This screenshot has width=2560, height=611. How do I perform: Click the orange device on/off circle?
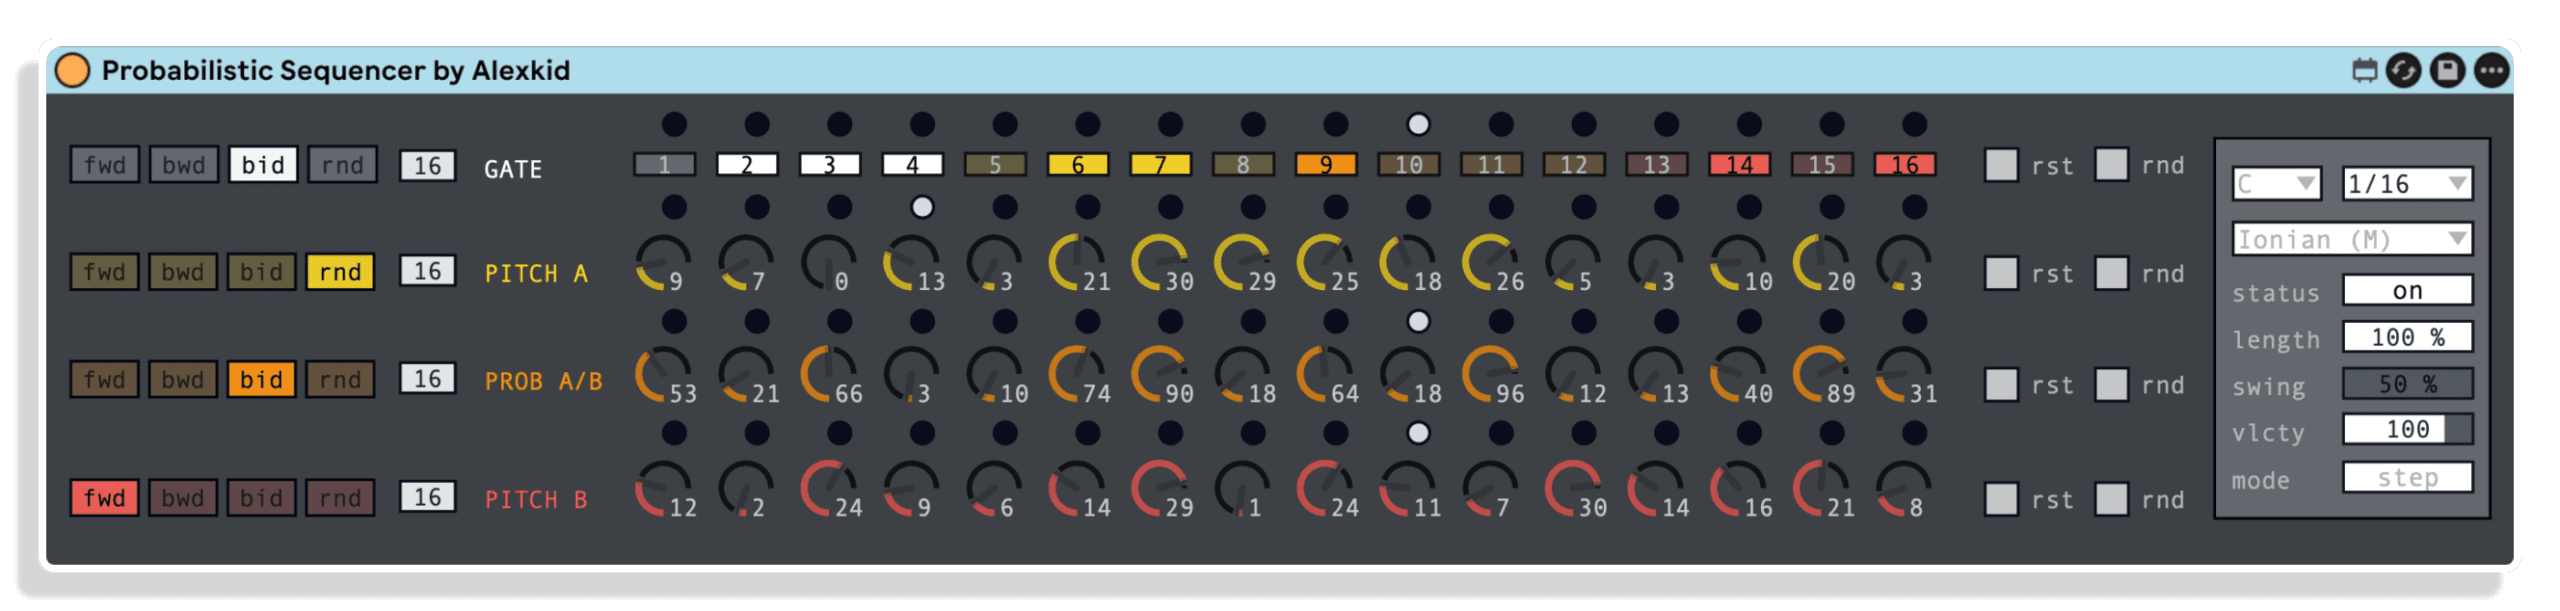click(72, 71)
